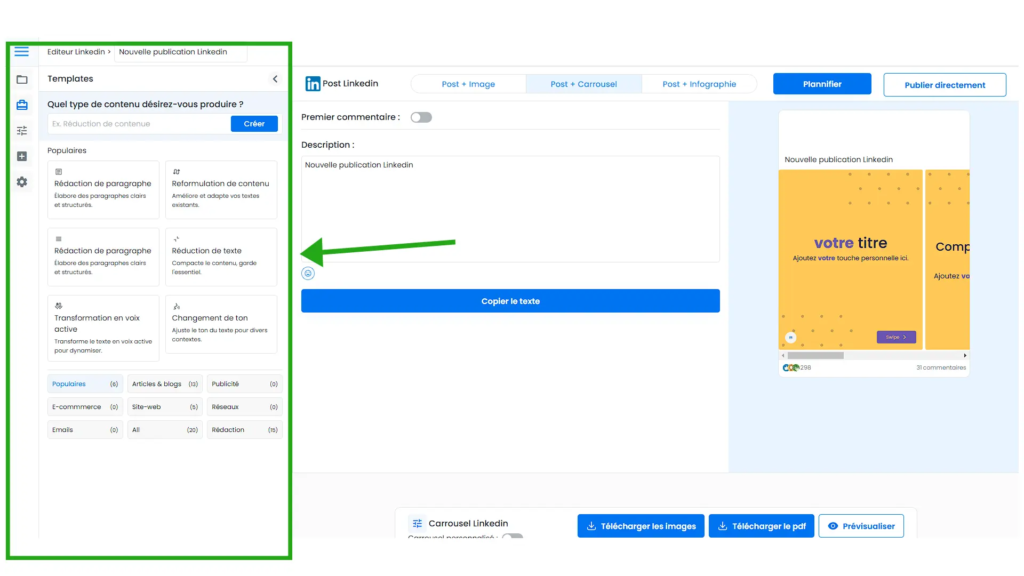
Task: Click the round avatar icon on the first slide
Action: coord(790,338)
